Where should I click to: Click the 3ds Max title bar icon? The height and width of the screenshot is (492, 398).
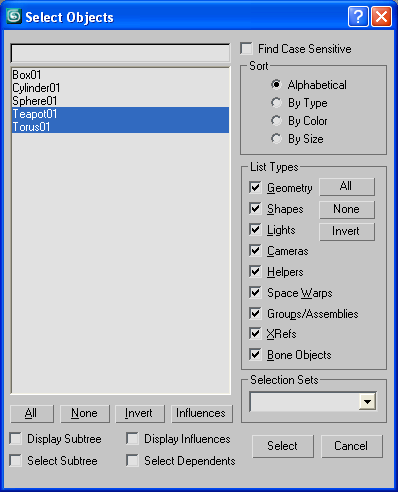coord(14,16)
